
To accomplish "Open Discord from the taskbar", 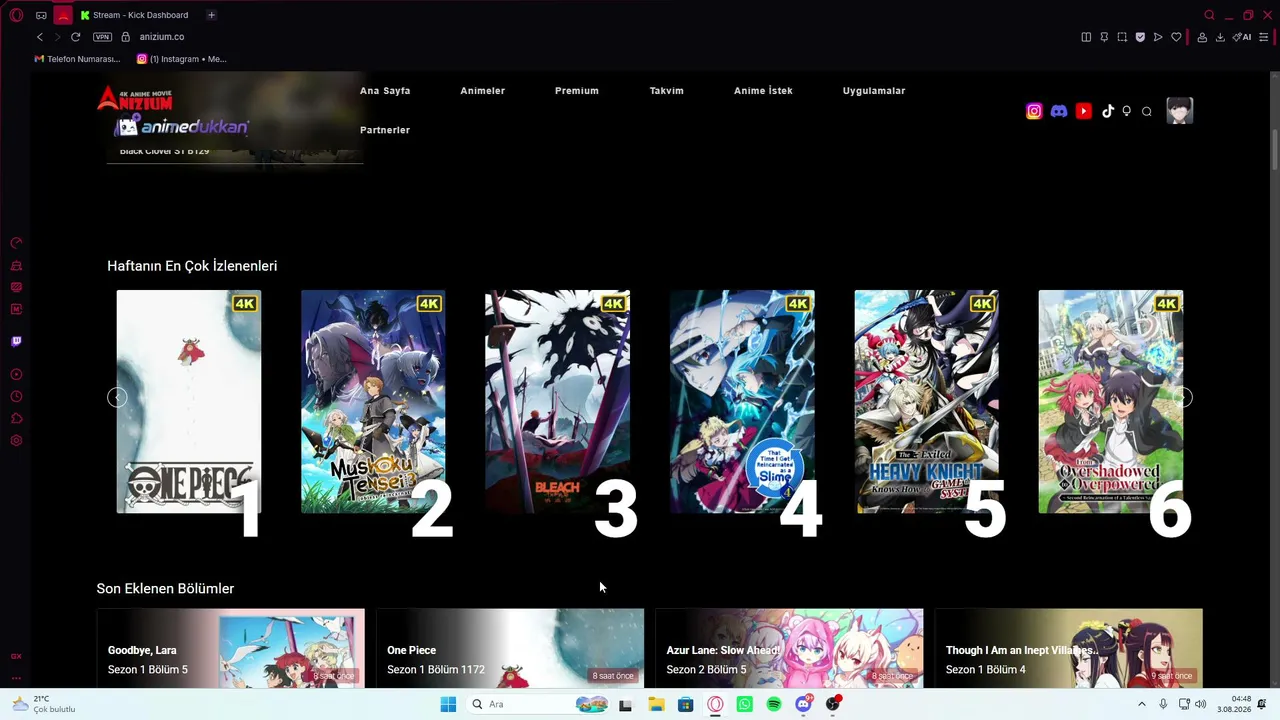I will click(803, 705).
